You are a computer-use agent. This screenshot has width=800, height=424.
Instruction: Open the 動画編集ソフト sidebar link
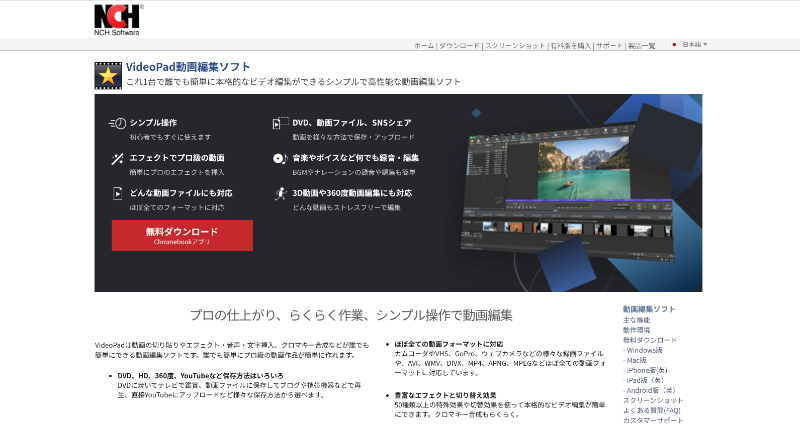point(649,309)
